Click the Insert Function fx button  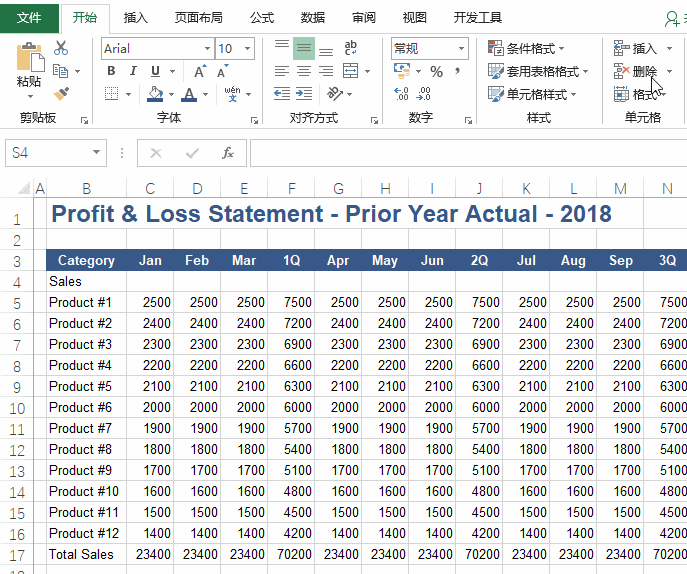coord(228,153)
